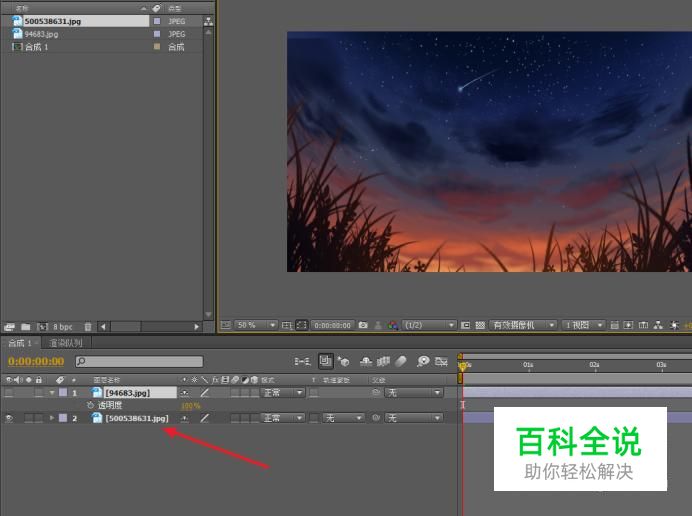Enable draft 3D mode
Viewport: 692px width, 516px height.
pos(343,362)
